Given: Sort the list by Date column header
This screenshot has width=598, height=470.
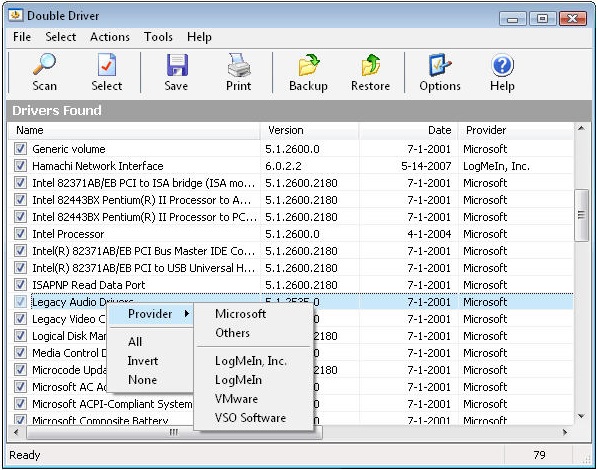Looking at the screenshot, I should 408,130.
